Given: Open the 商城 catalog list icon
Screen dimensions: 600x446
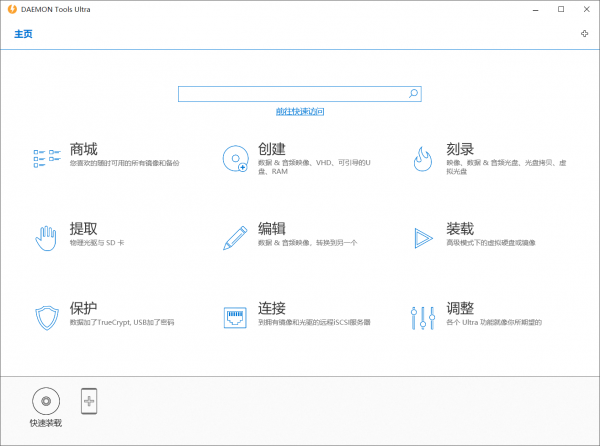Looking at the screenshot, I should coord(47,158).
